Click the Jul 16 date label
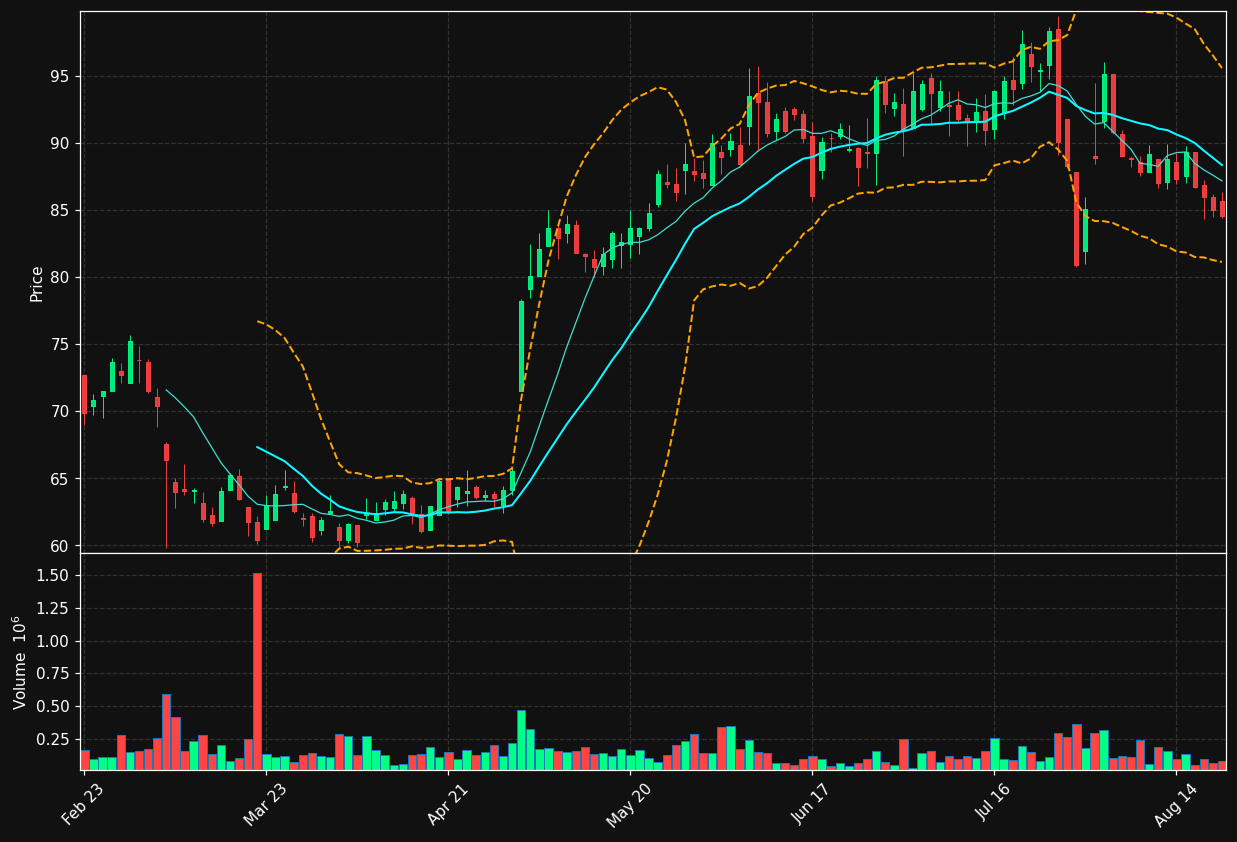Screen dimensions: 1237x842 point(993,804)
